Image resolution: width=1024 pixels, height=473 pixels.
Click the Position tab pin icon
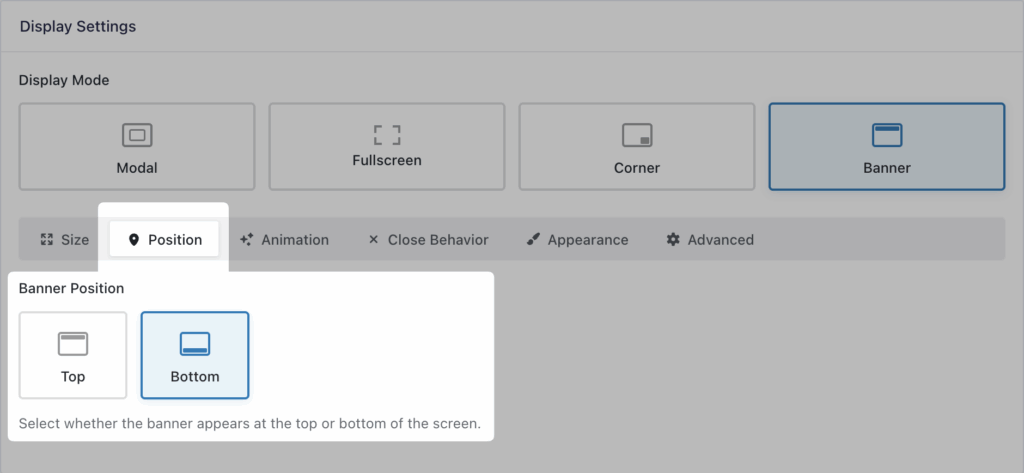pyautogui.click(x=134, y=240)
